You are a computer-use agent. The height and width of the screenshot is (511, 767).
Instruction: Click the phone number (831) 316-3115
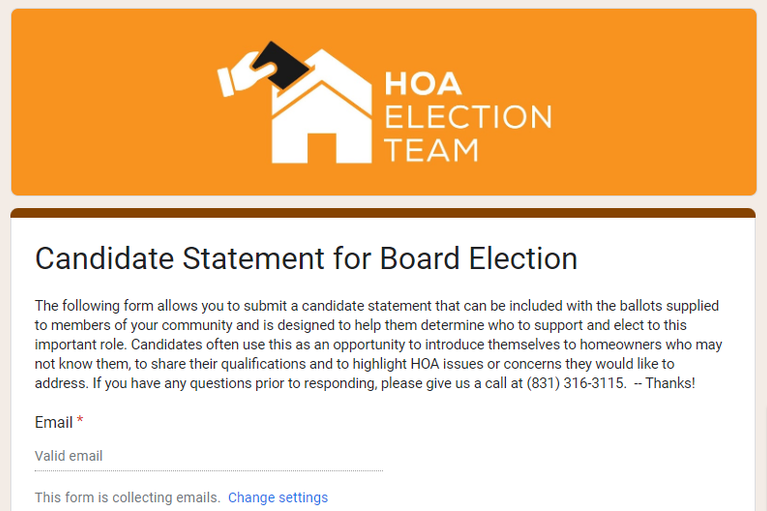coord(576,383)
